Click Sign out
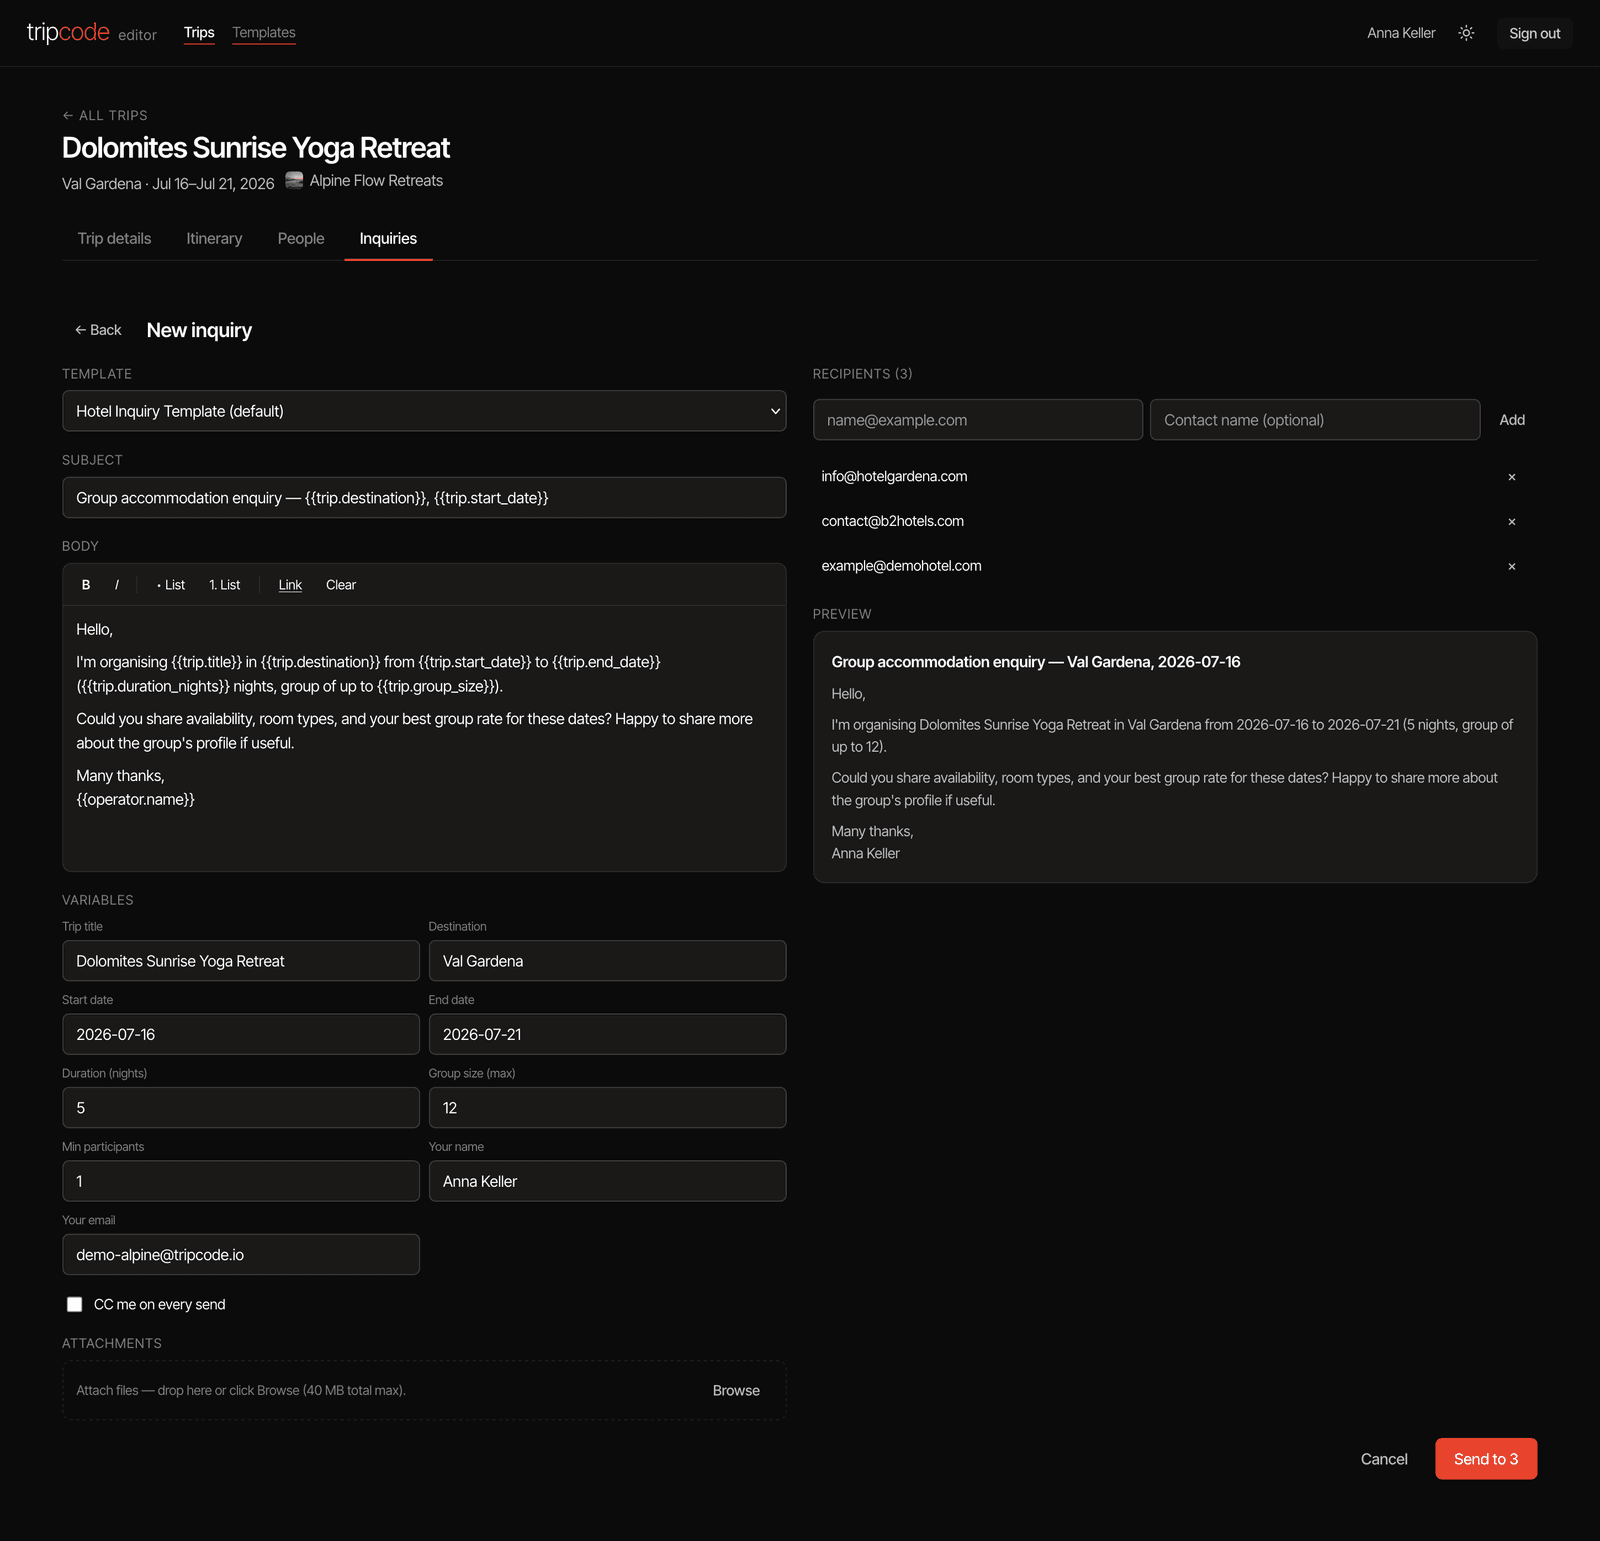Screen dimensions: 1600x1541 coord(1534,33)
